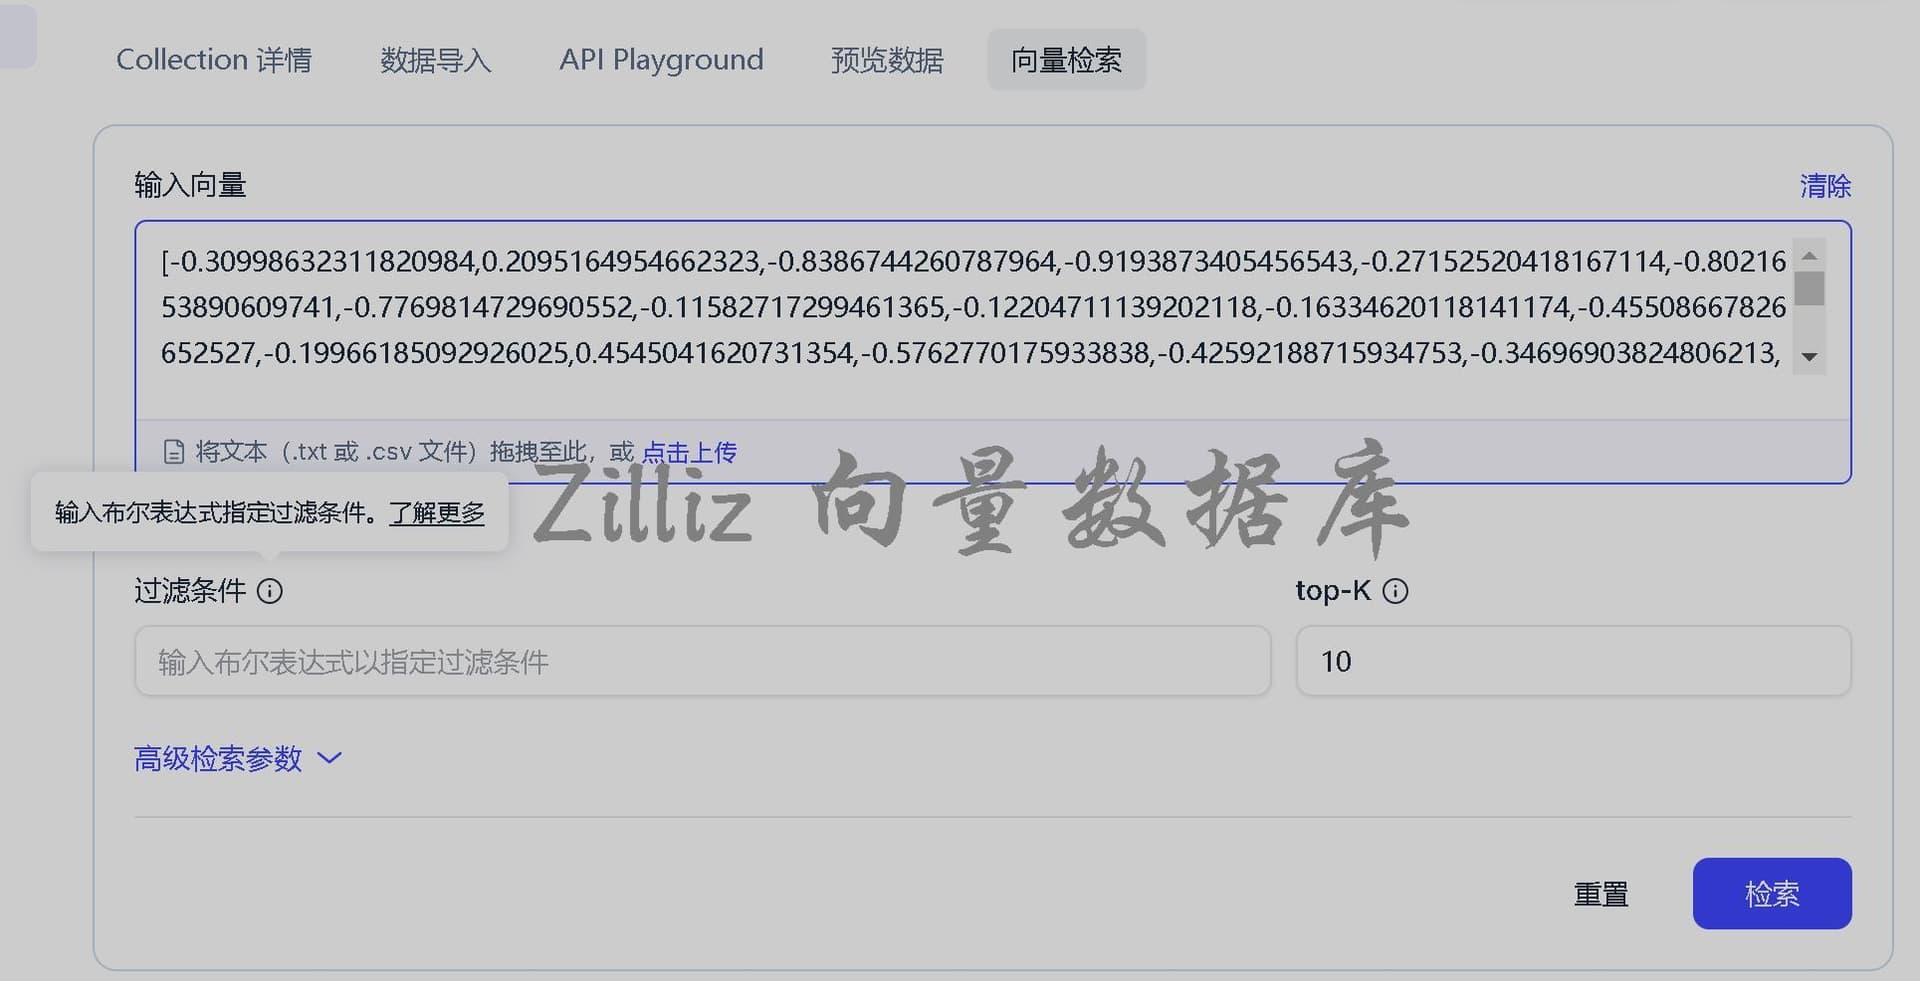Click the 点击上传 upload link

tap(689, 452)
